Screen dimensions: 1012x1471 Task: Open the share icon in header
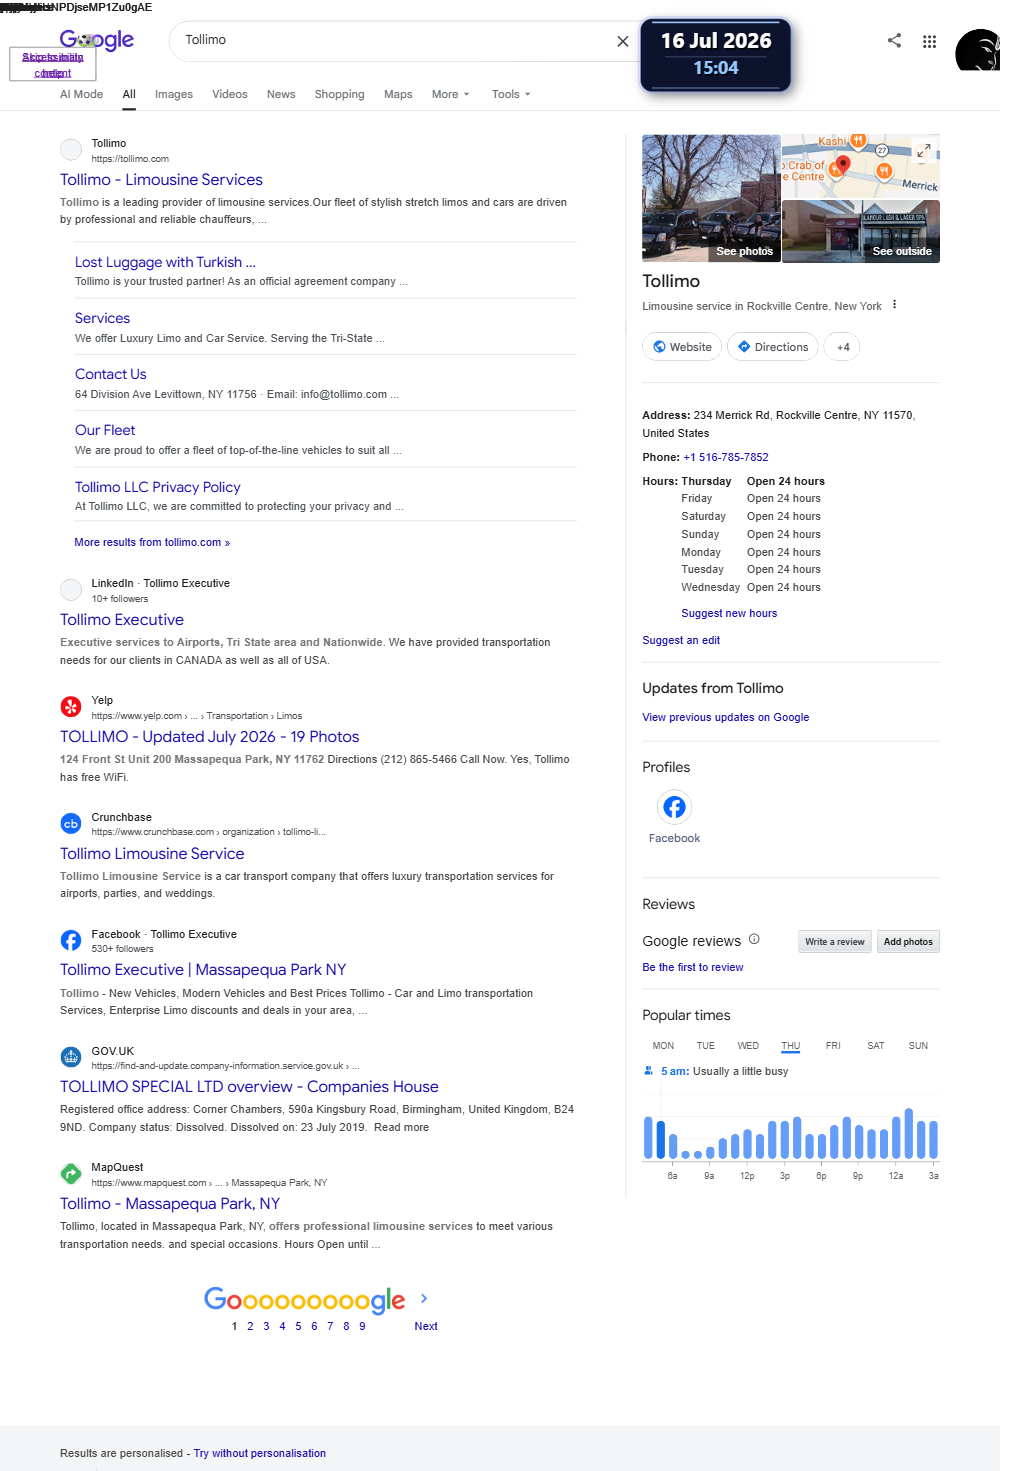point(894,40)
